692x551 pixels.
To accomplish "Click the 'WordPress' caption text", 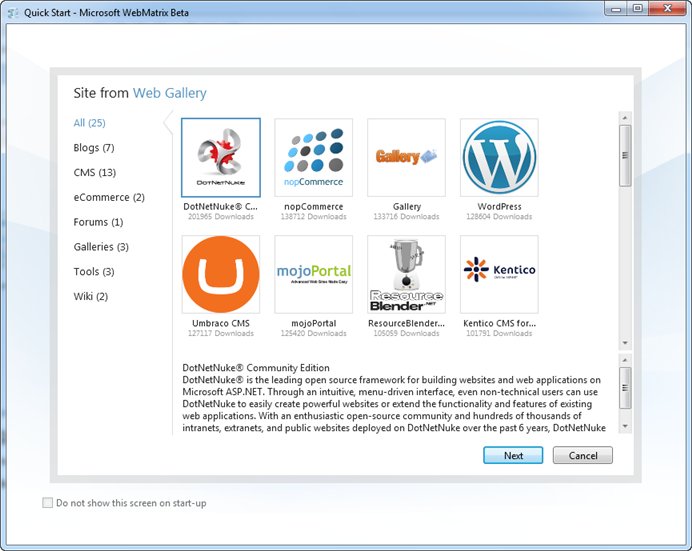I will pyautogui.click(x=499, y=206).
